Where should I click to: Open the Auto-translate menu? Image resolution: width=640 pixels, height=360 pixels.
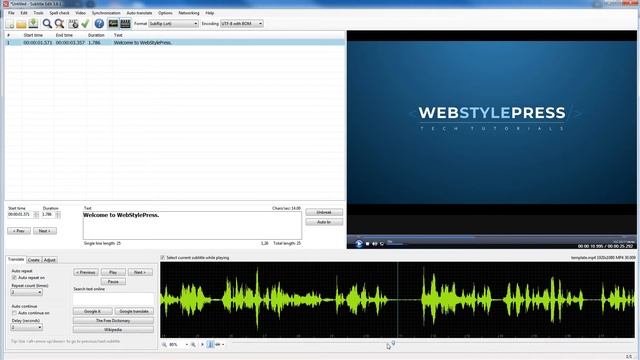click(139, 13)
